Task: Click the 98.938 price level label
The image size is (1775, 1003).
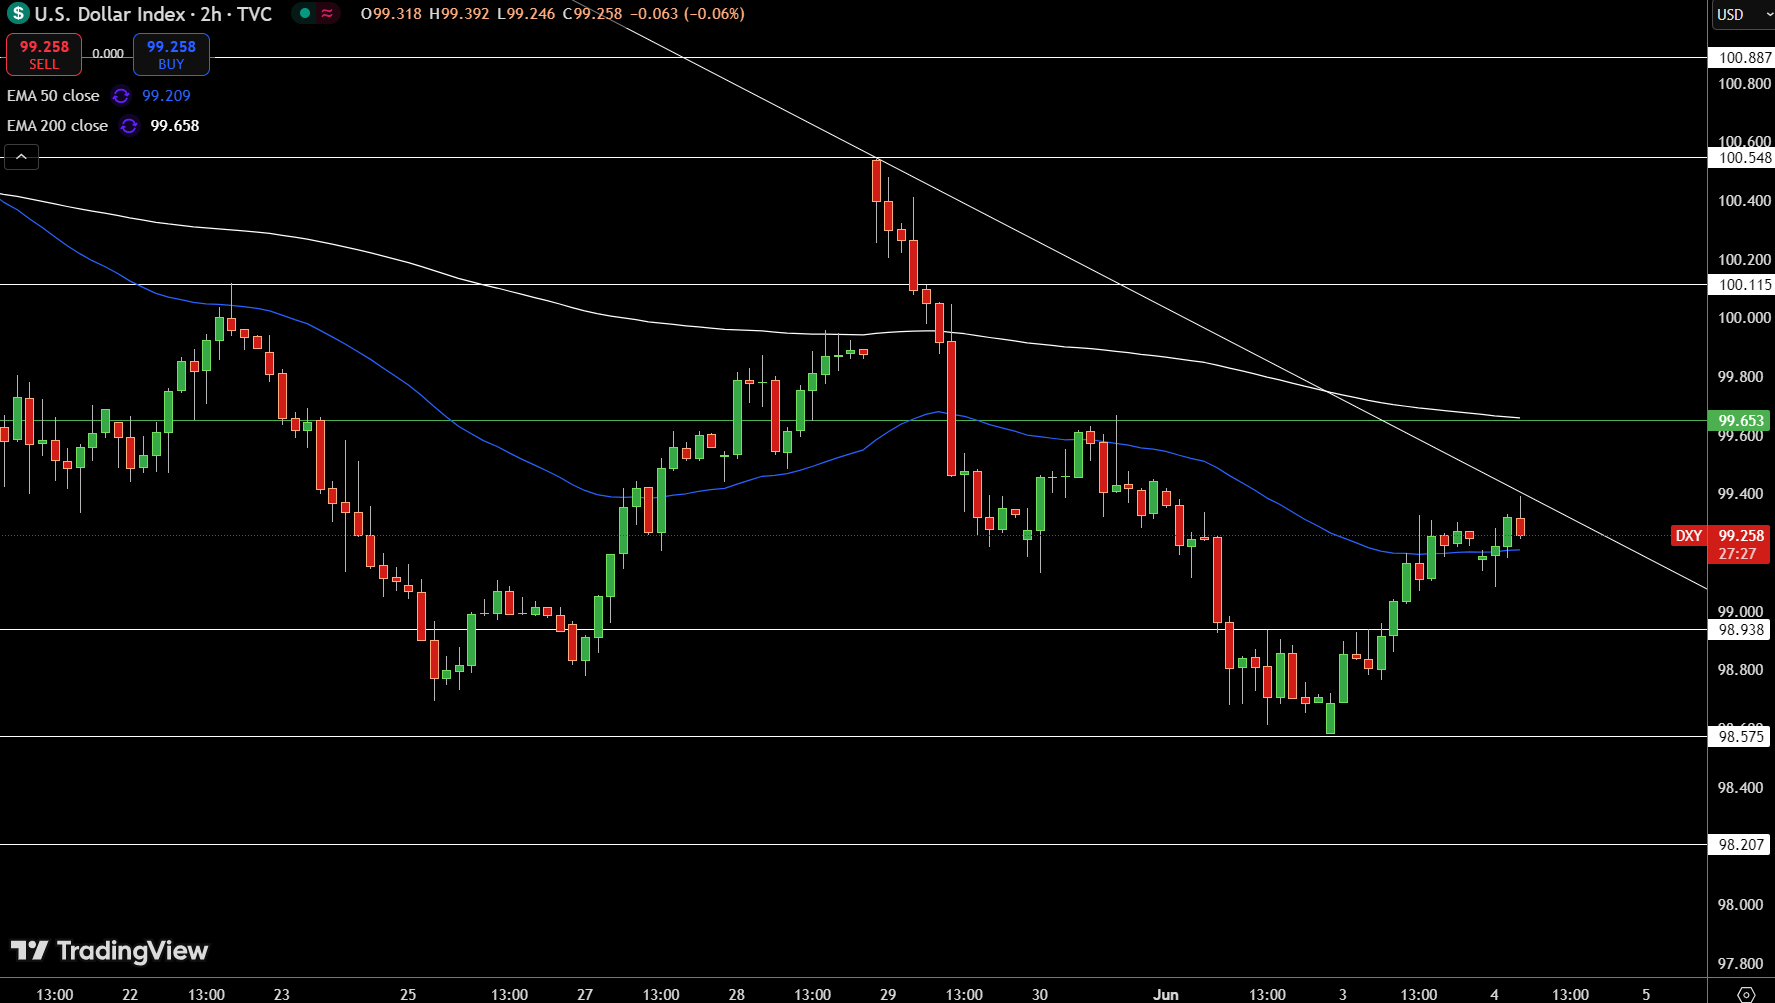Action: point(1740,630)
